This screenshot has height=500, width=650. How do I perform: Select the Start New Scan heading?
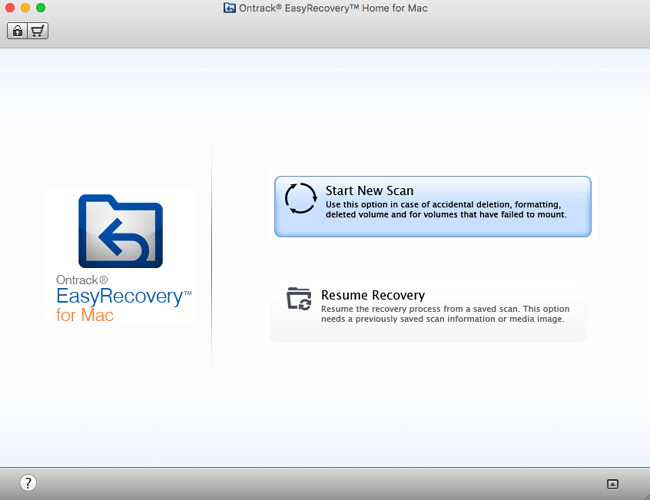[369, 190]
